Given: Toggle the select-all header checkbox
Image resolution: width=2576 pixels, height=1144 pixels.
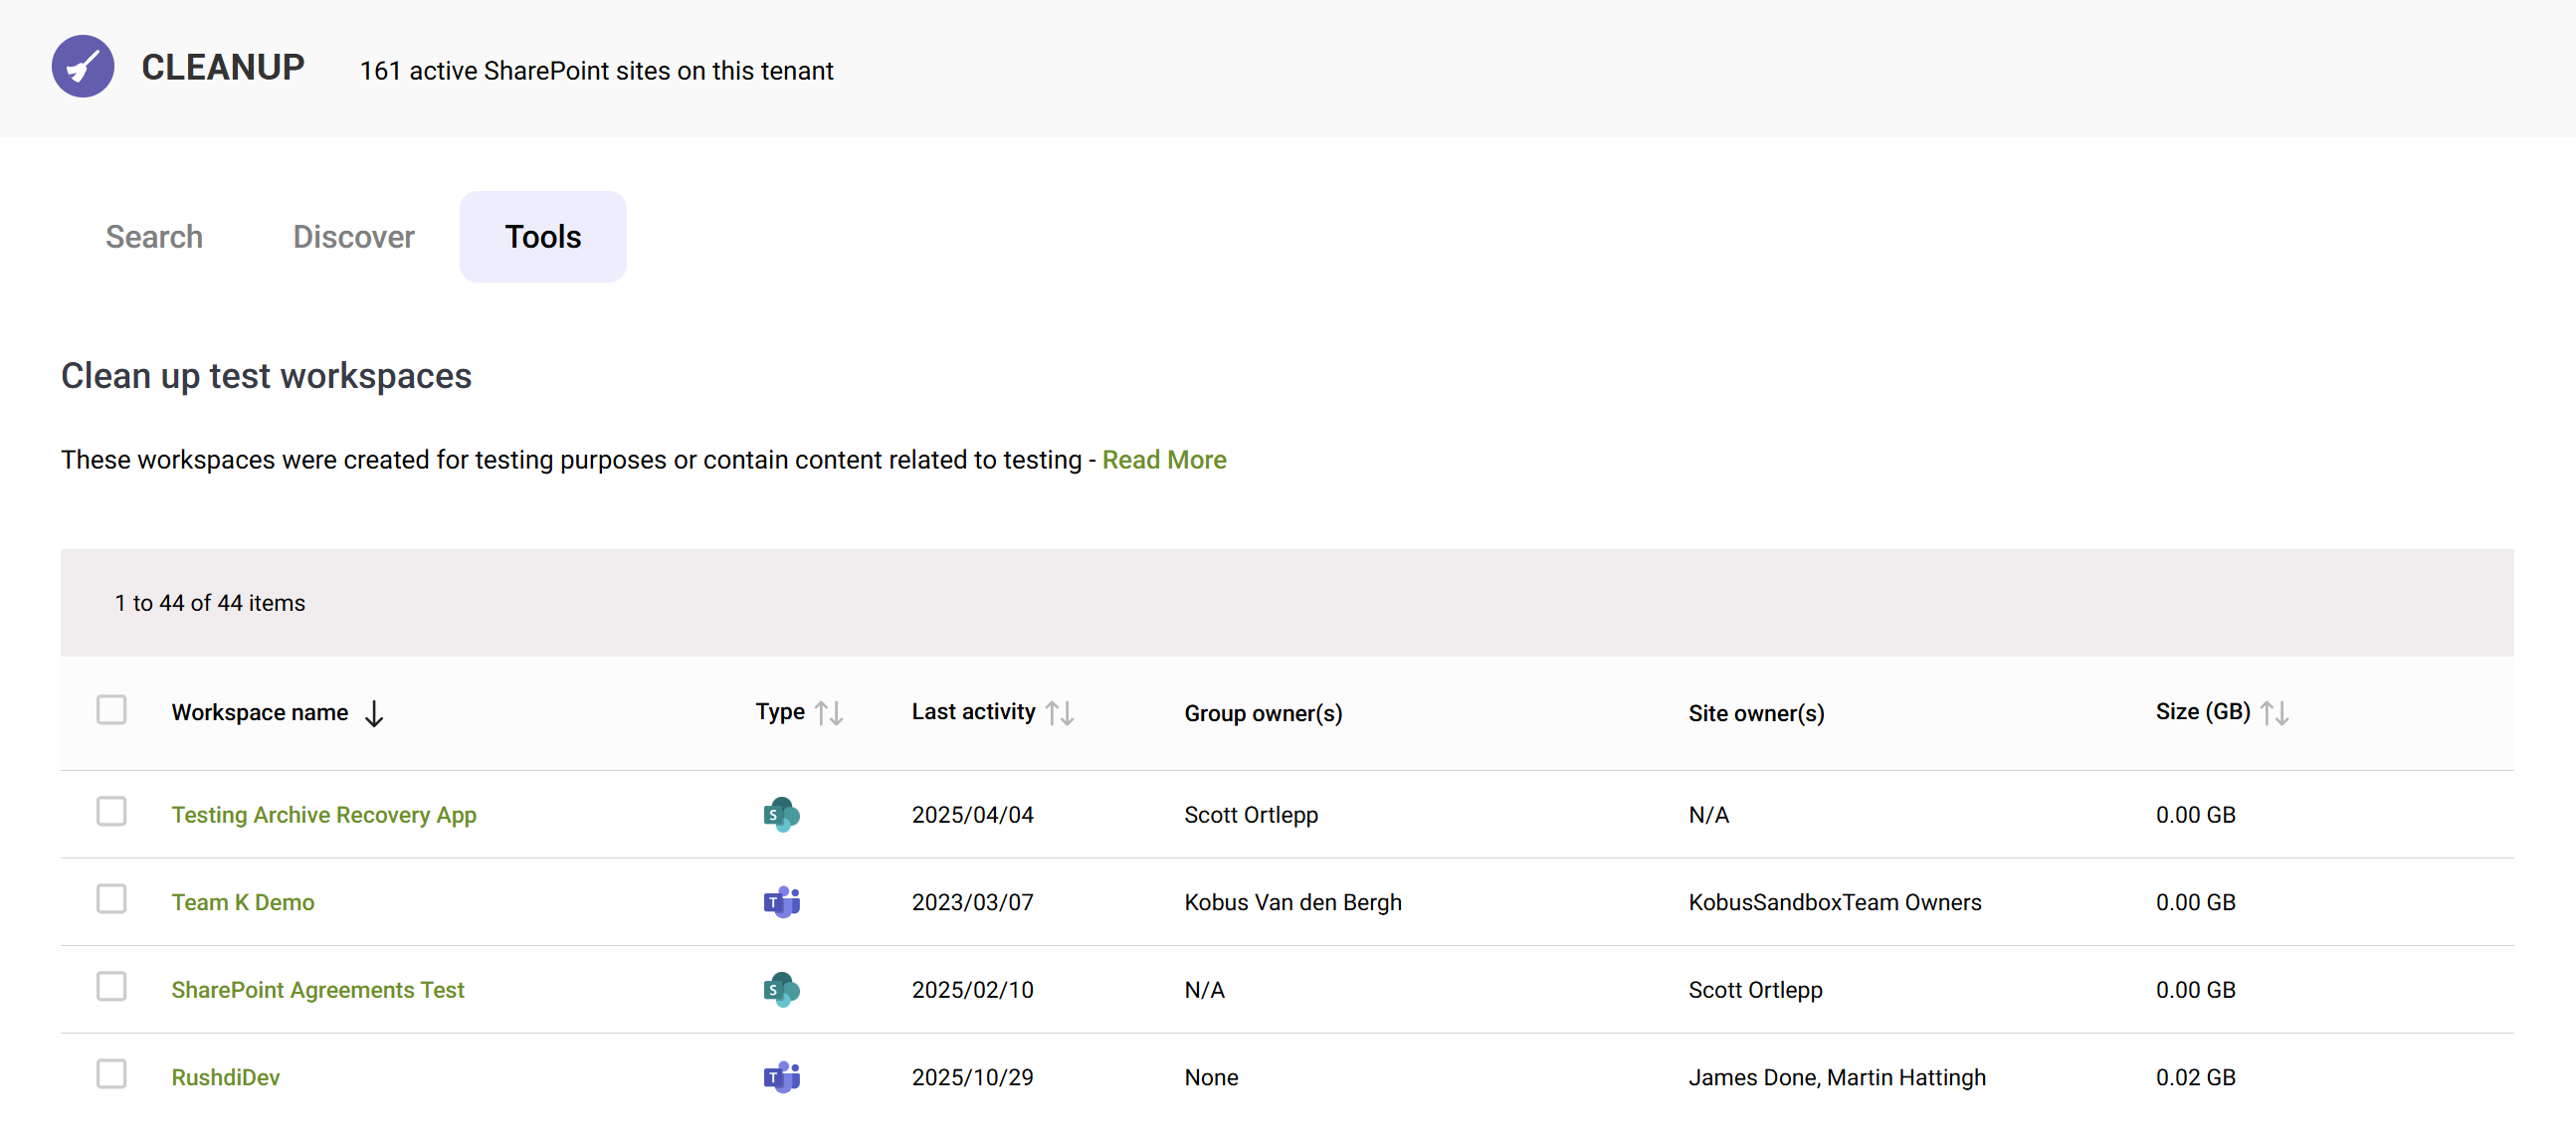Looking at the screenshot, I should 111,710.
